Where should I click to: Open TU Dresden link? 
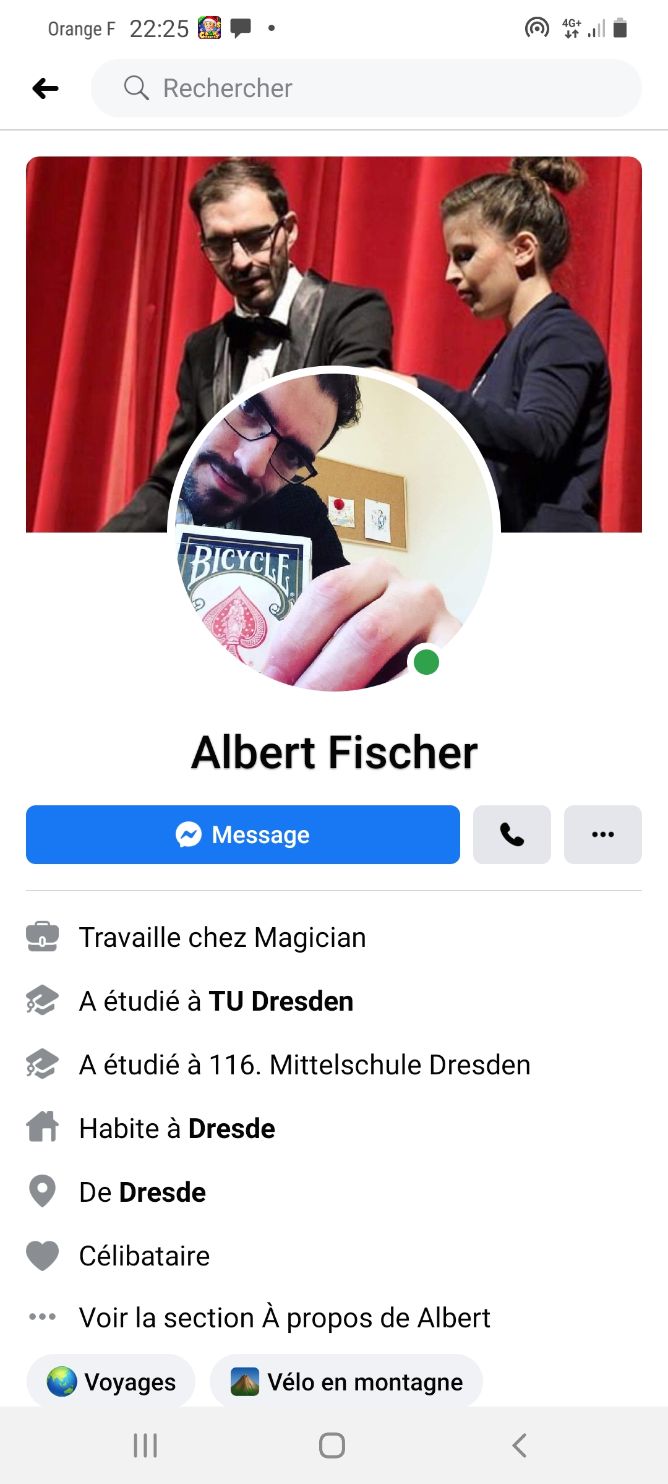click(x=281, y=1001)
